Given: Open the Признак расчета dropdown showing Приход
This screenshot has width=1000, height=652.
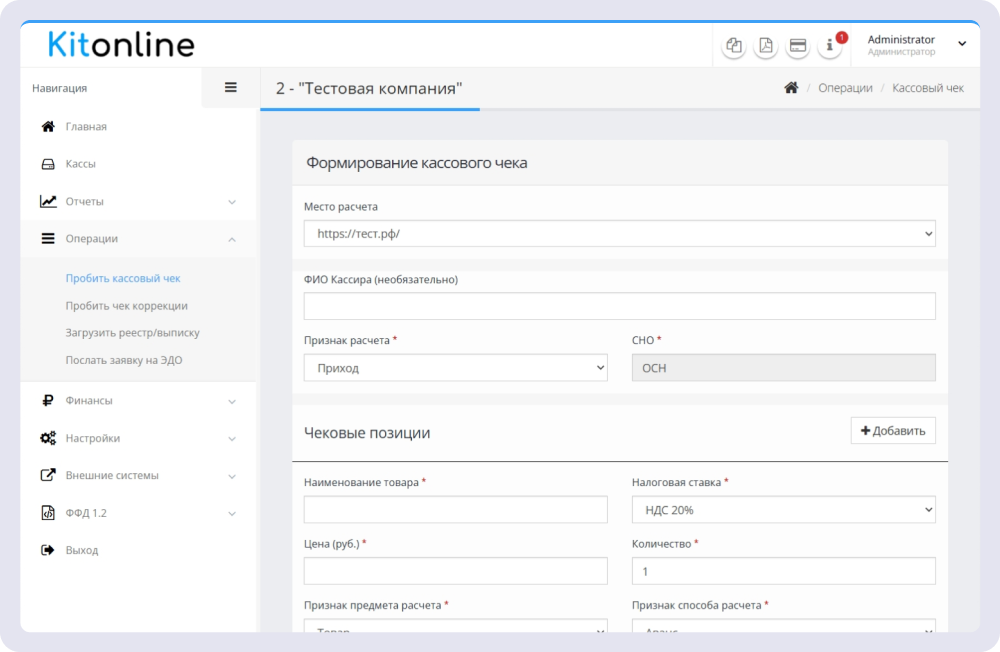Looking at the screenshot, I should tap(455, 367).
